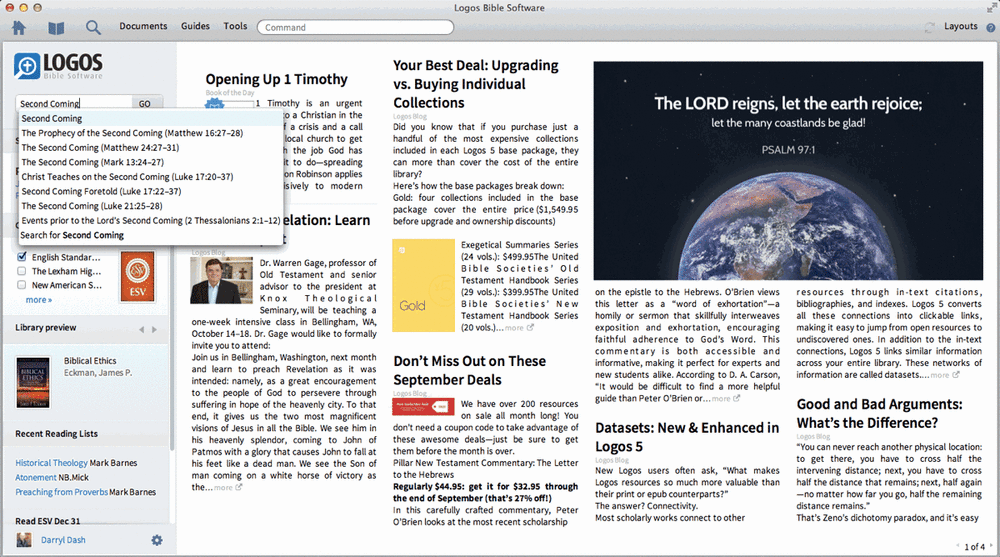Screen dimensions: 1000x557
Task: Click the ESV Bible cover icon
Action: pyautogui.click(x=138, y=276)
